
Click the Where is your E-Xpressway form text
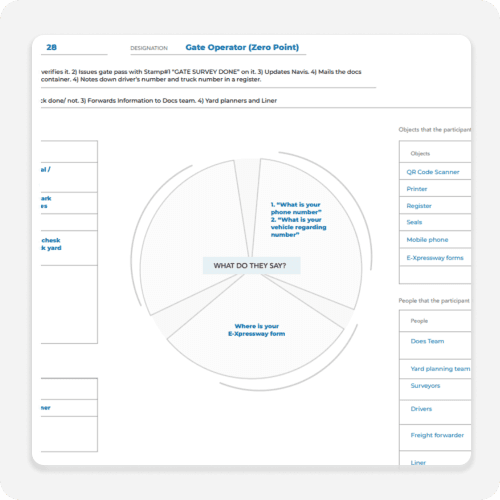click(x=257, y=330)
